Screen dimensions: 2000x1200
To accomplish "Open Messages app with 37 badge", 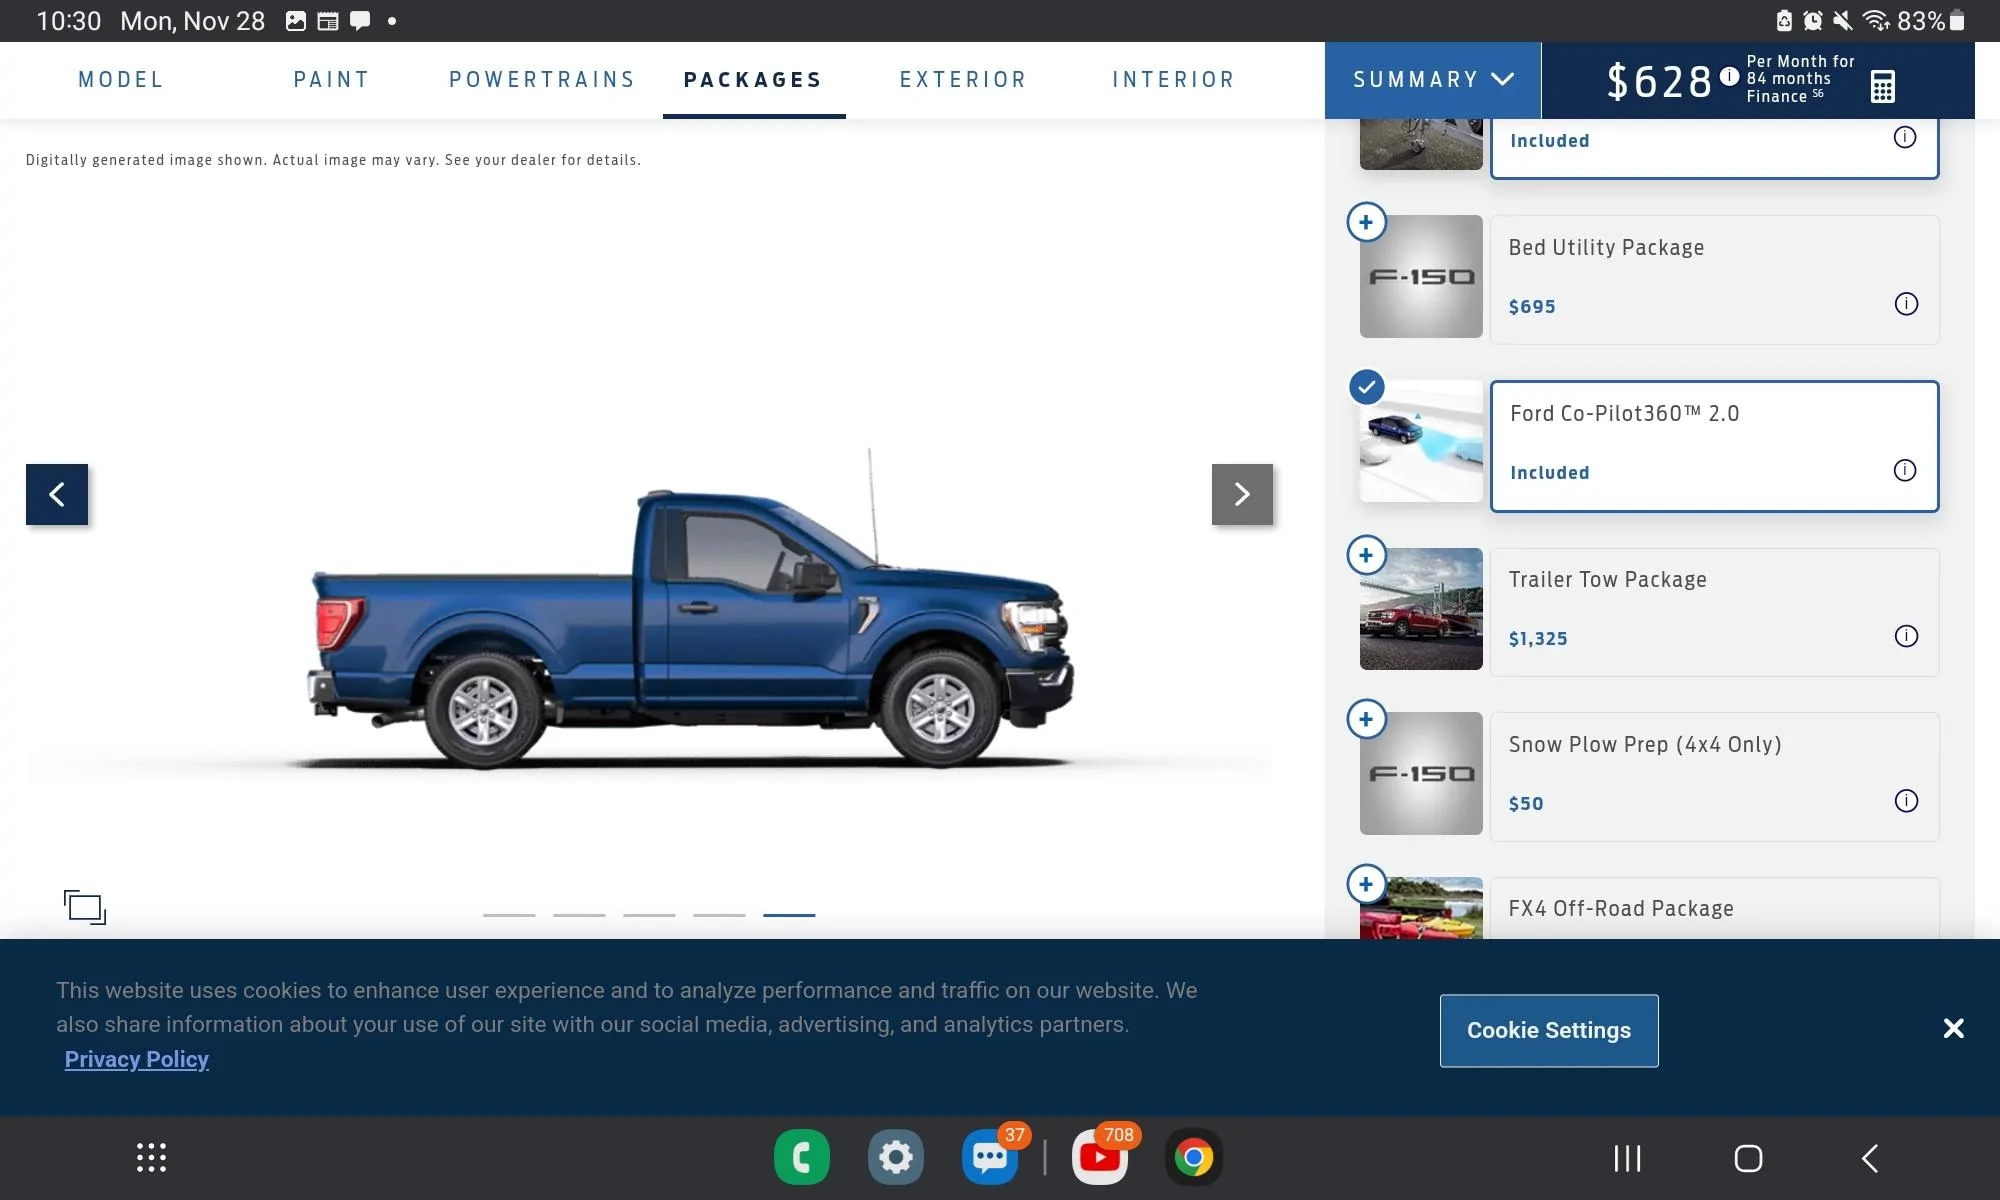I will 990,1158.
